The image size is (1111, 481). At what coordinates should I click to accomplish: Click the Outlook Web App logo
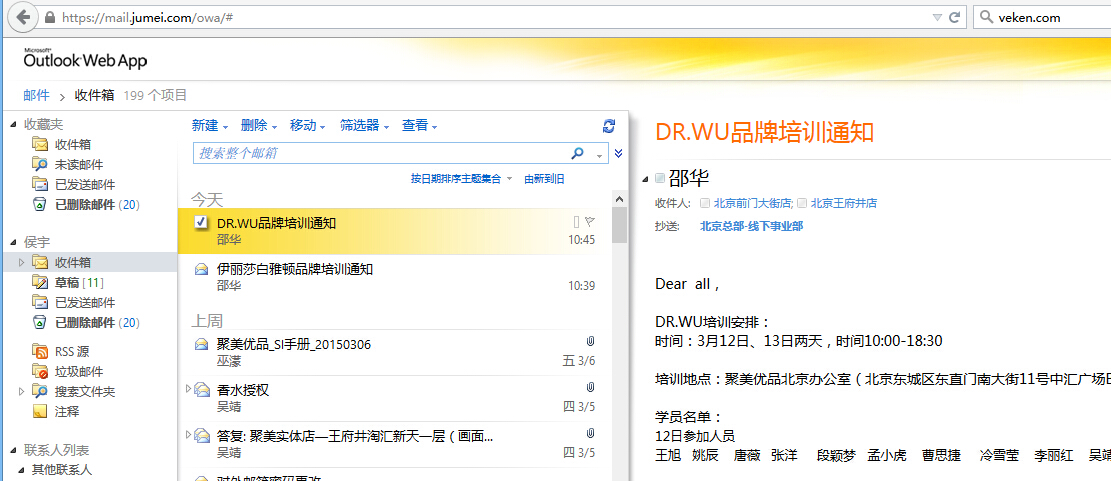pyautogui.click(x=85, y=59)
